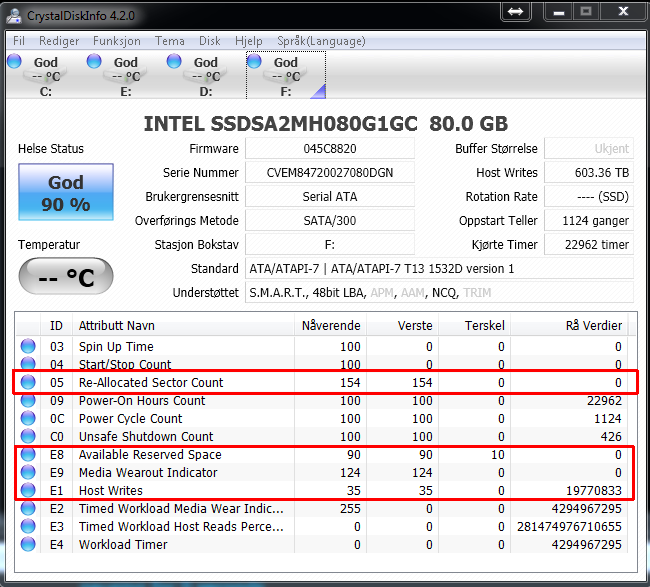Click status orb of Power Cycle Count row

click(28, 418)
